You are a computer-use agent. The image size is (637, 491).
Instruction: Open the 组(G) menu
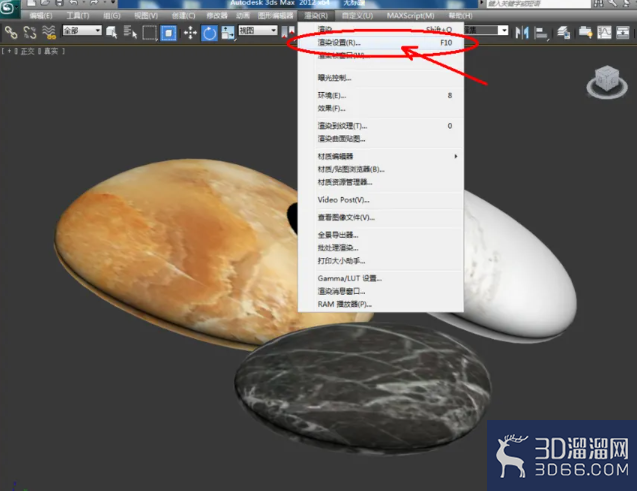[x=112, y=16]
